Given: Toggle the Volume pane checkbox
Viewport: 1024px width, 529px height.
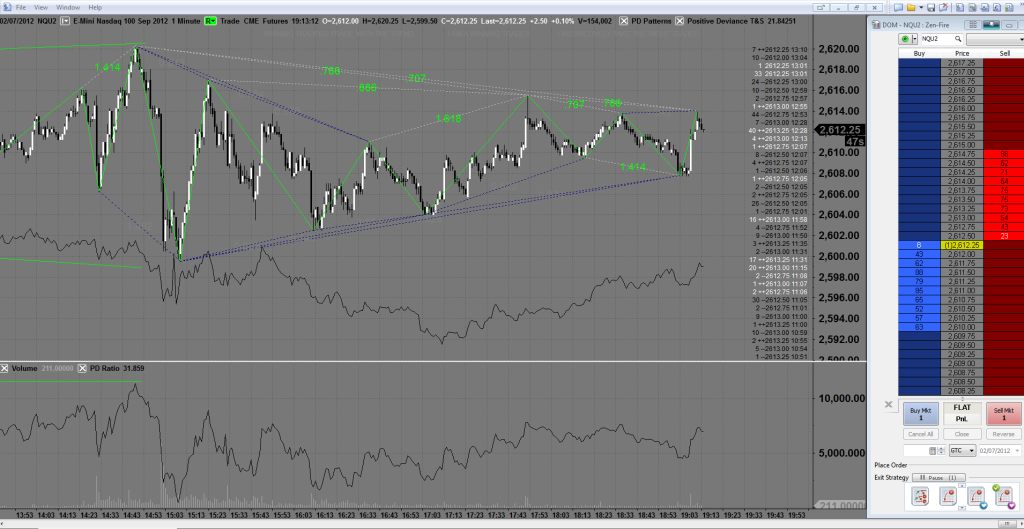Looking at the screenshot, I should 6,369.
